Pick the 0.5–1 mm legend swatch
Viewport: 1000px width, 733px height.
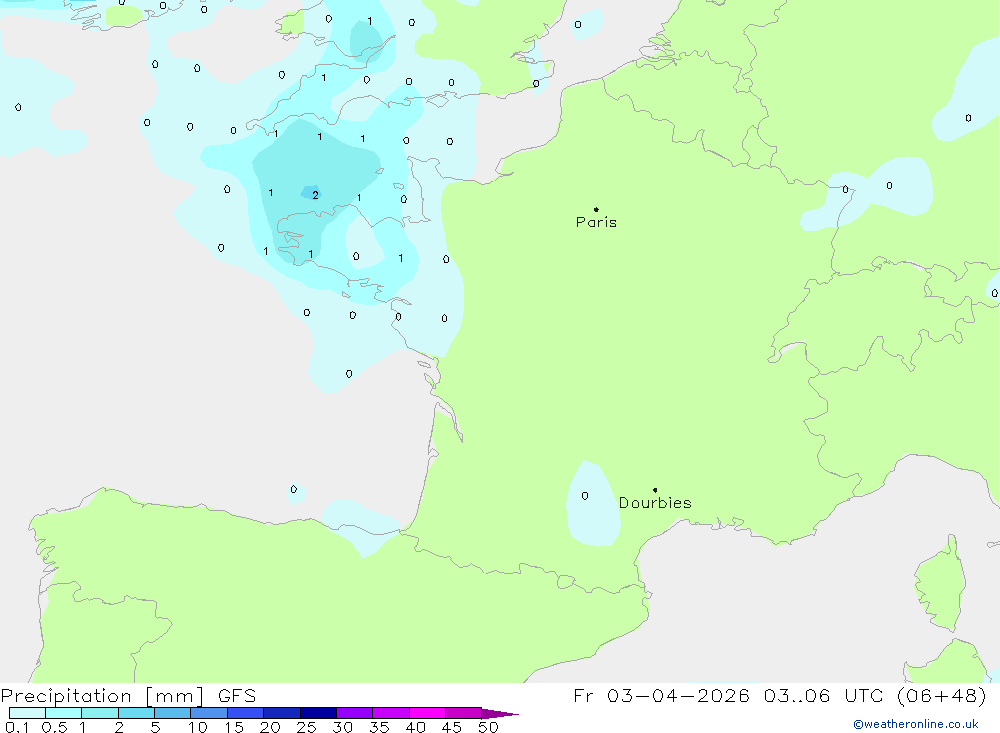(x=64, y=713)
